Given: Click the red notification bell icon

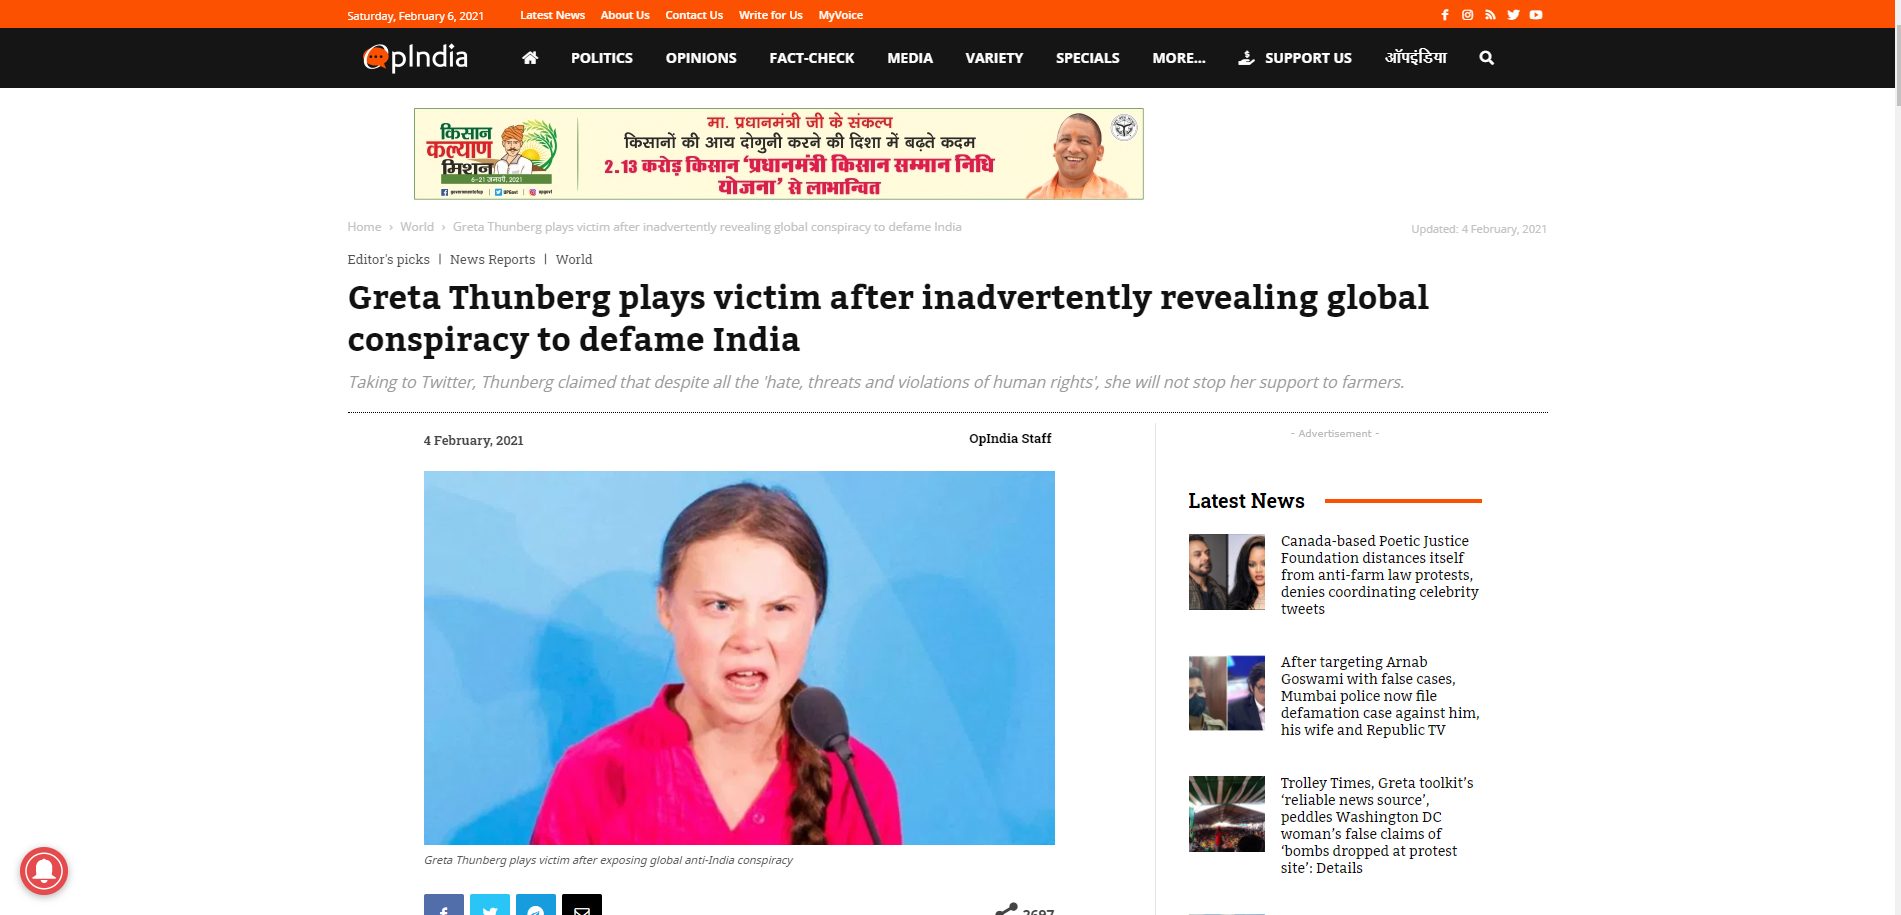Looking at the screenshot, I should tap(44, 871).
